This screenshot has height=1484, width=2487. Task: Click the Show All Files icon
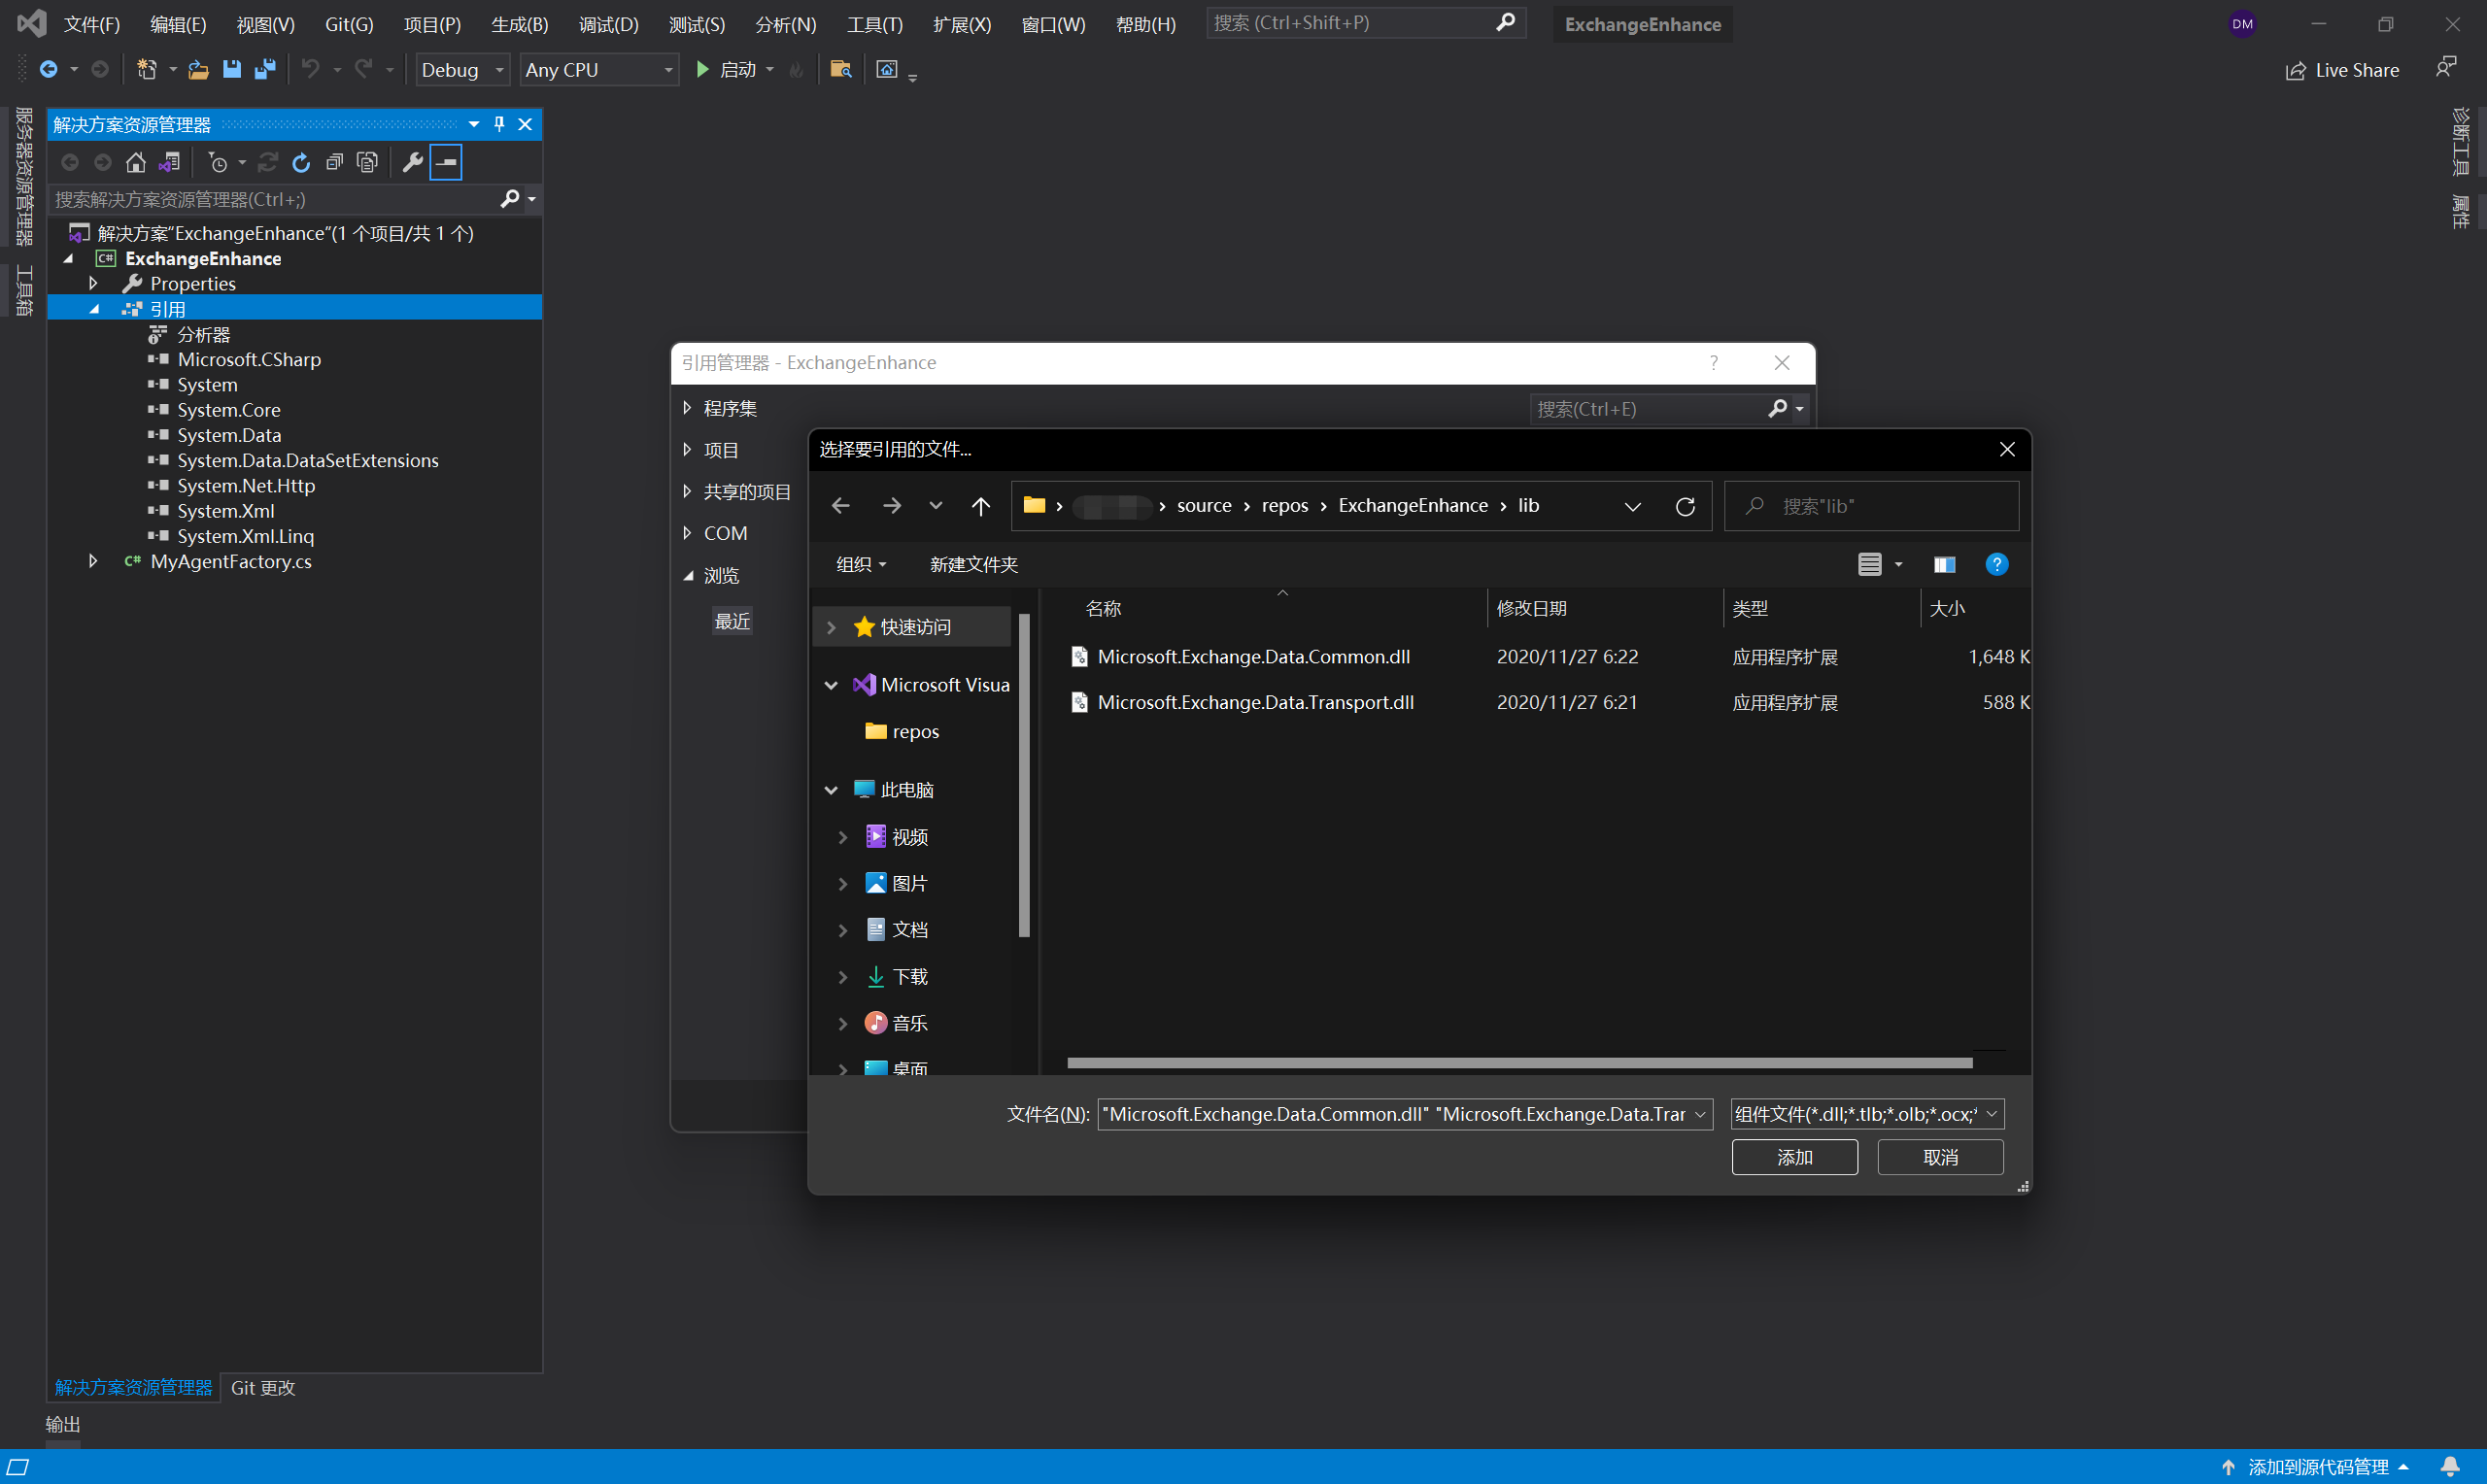click(x=367, y=162)
